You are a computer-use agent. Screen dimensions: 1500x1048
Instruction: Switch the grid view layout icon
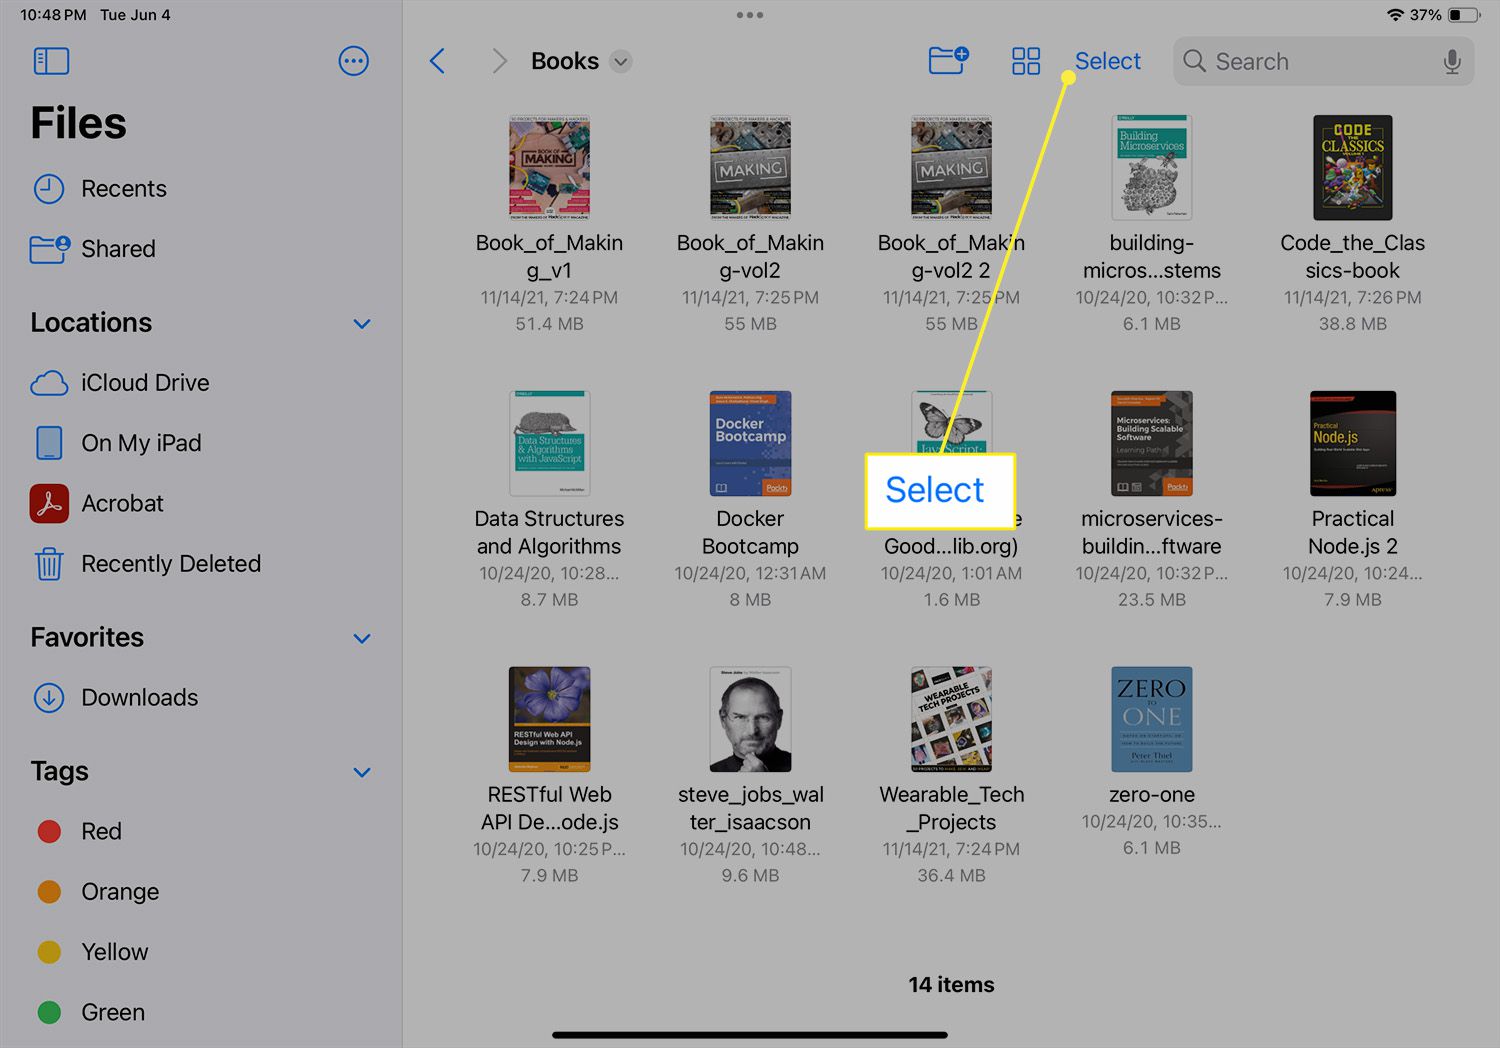[x=1026, y=61]
